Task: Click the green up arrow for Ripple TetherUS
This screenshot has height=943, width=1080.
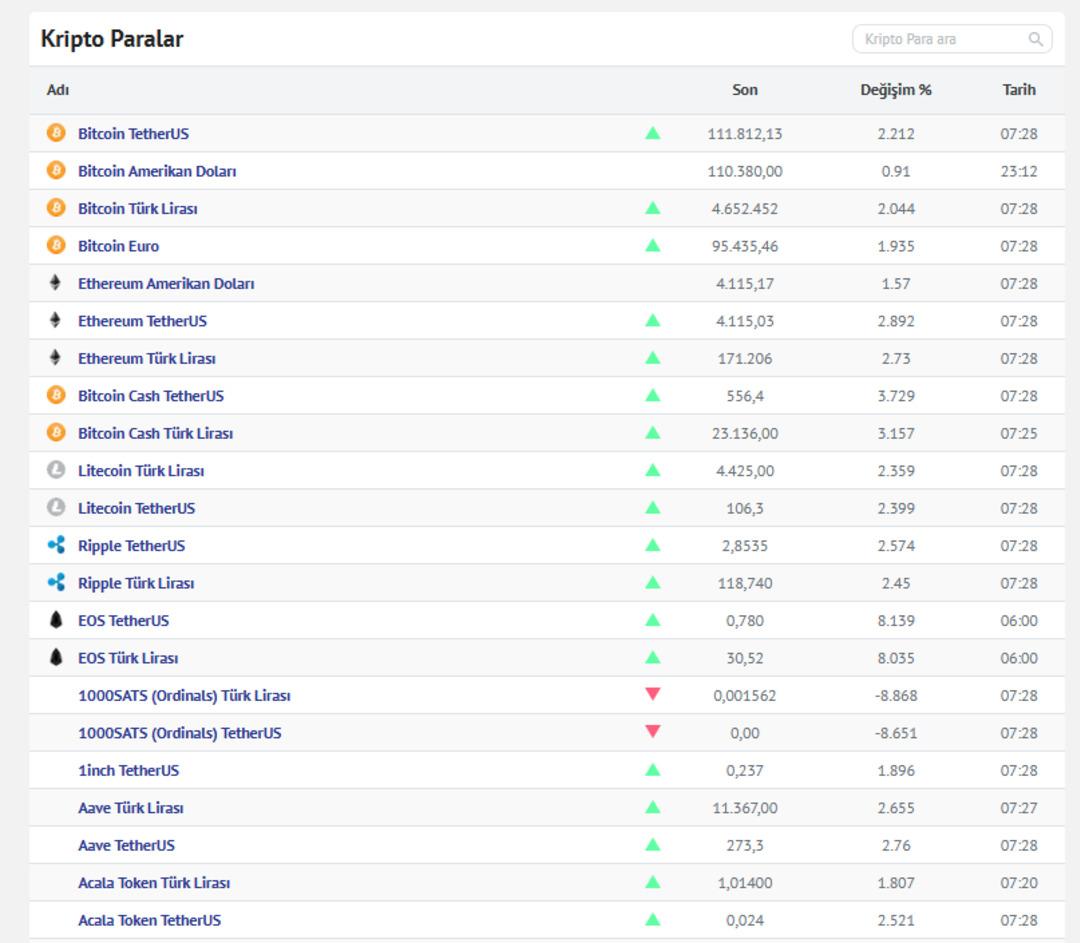Action: tap(652, 545)
